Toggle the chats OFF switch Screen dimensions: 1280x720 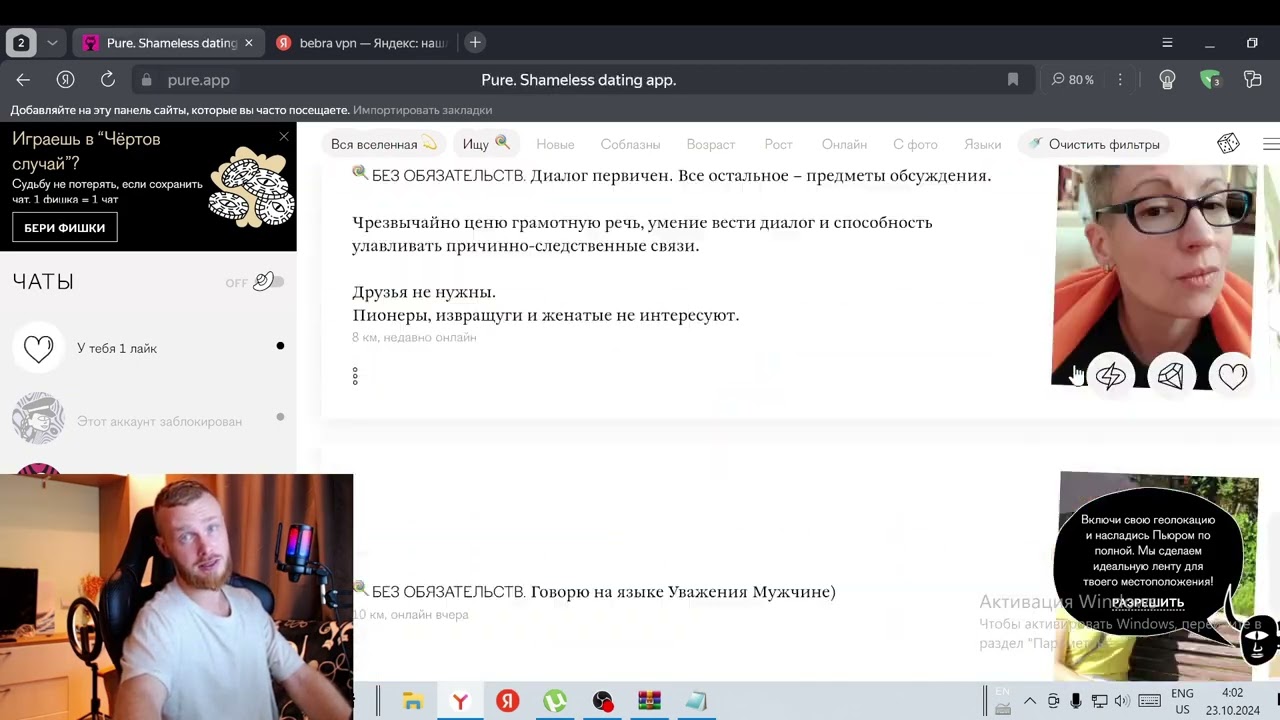(x=268, y=282)
